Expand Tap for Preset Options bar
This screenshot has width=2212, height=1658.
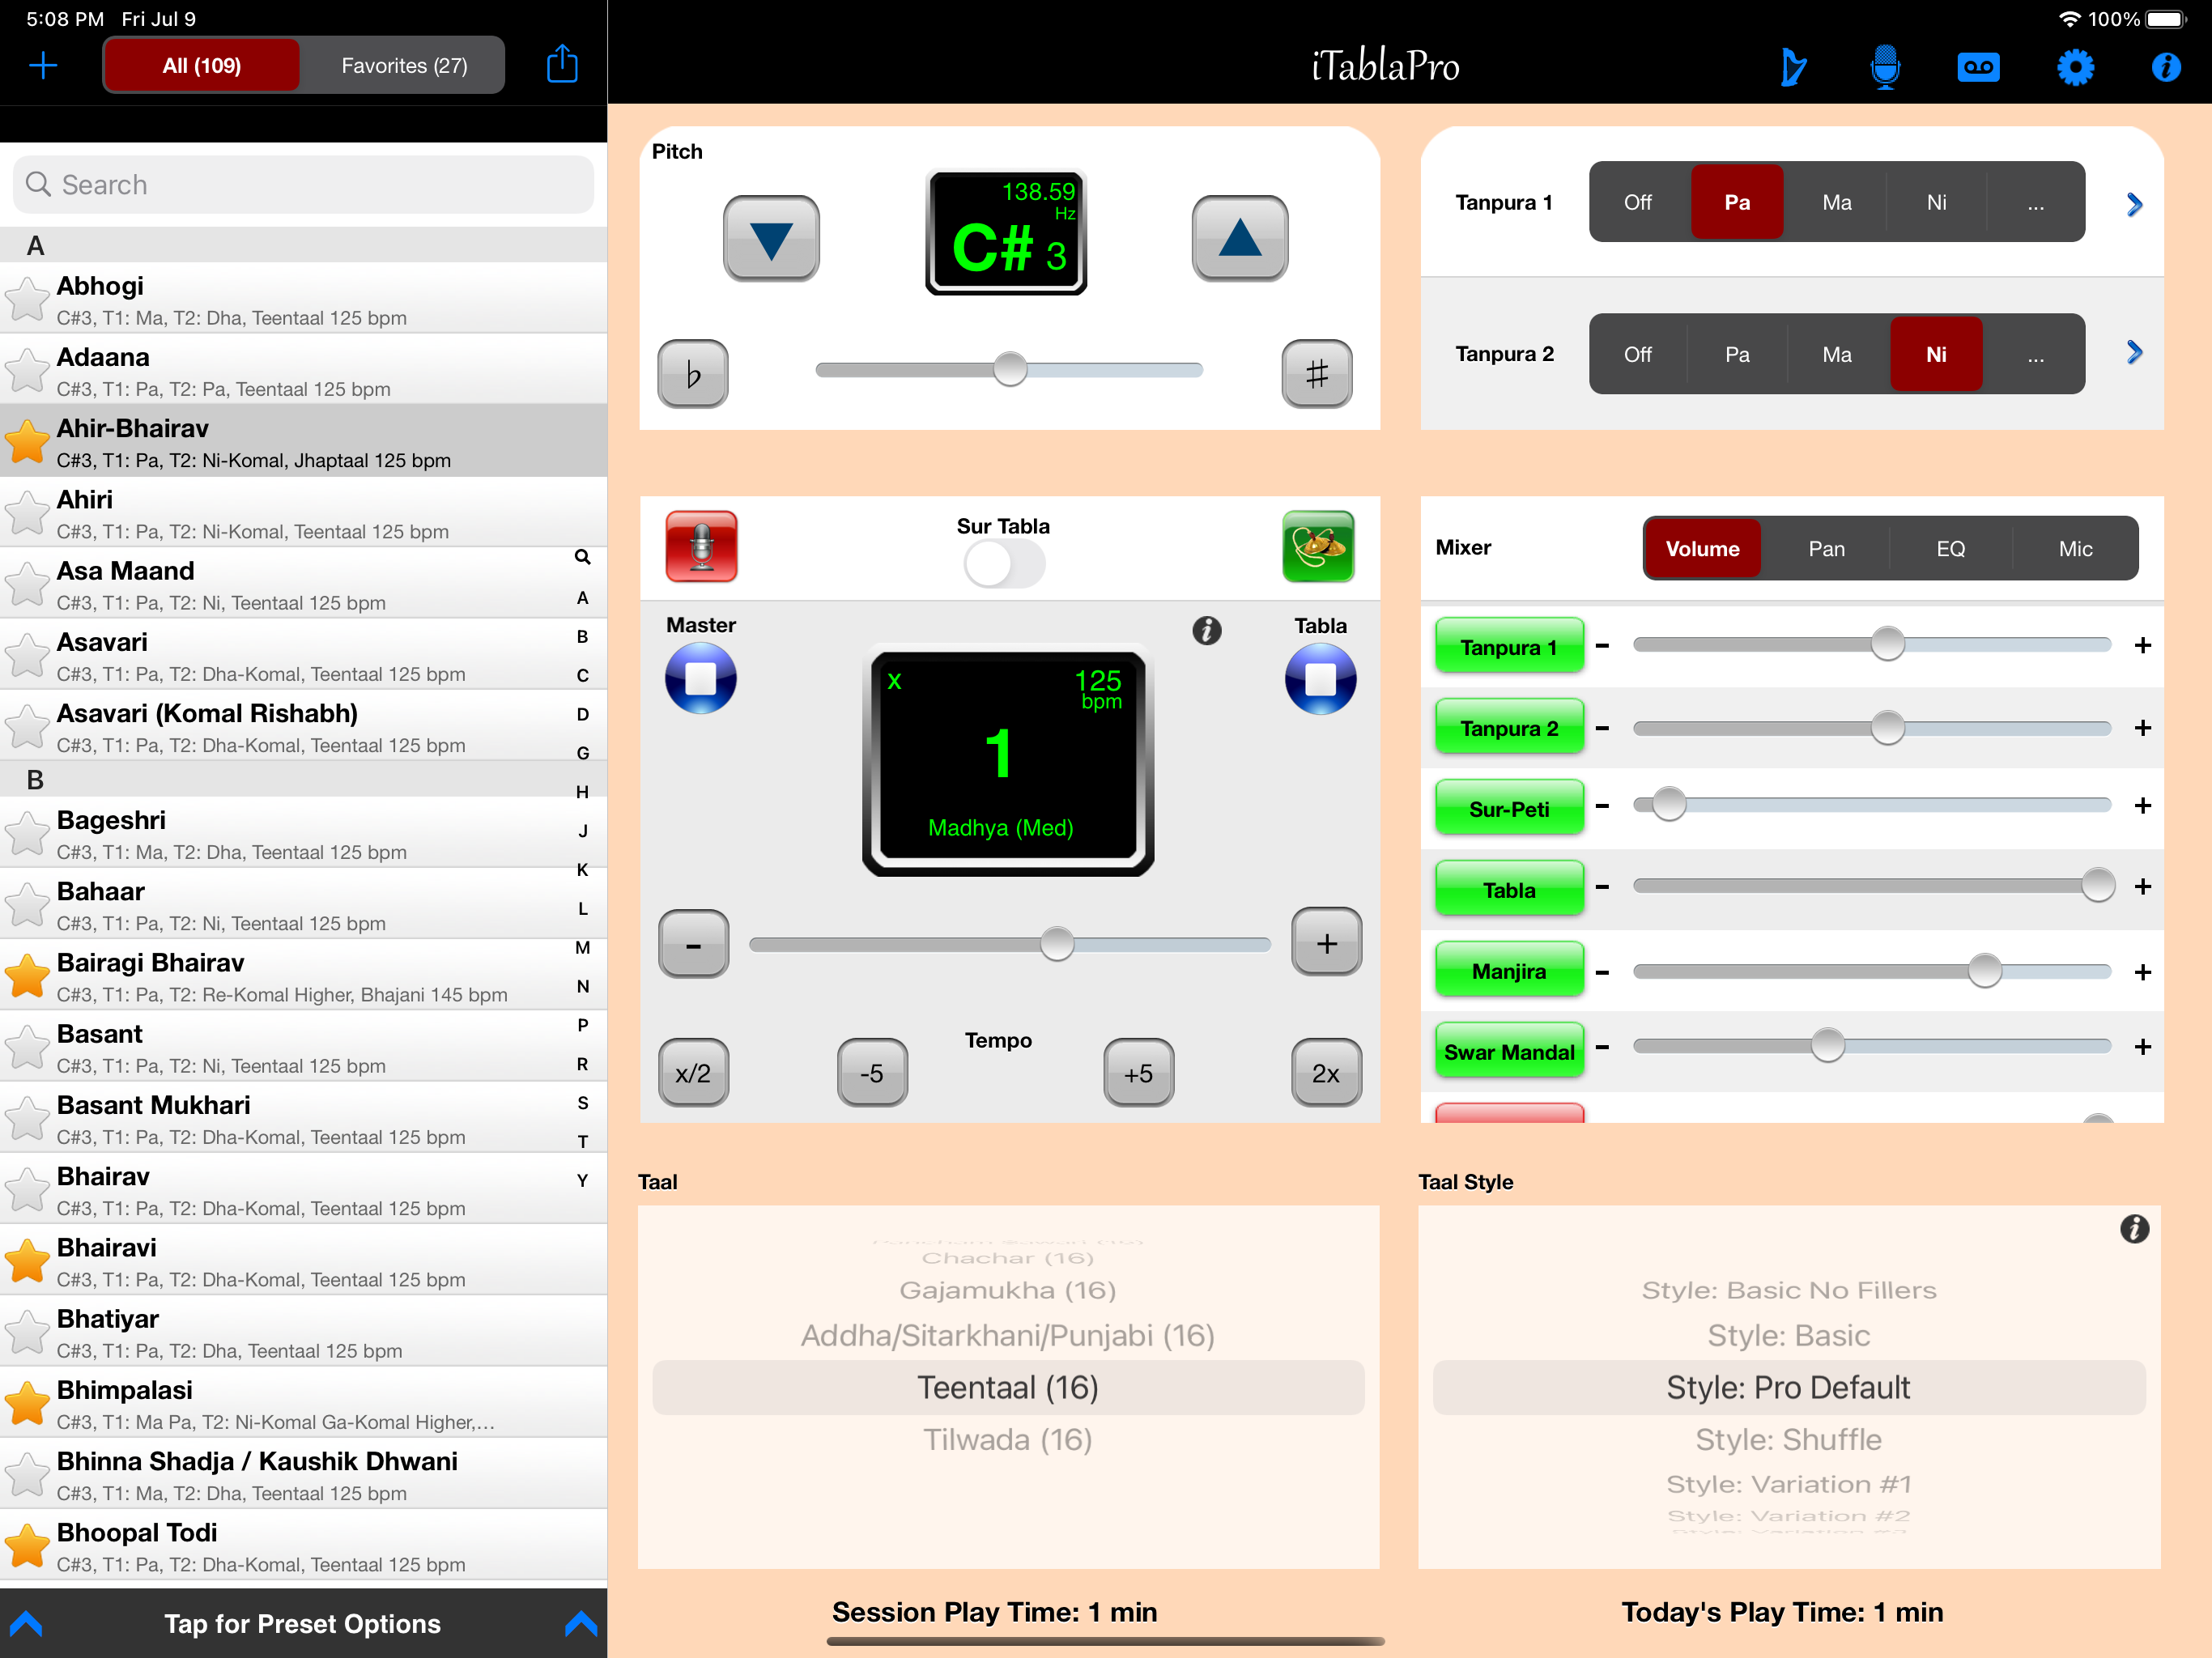point(302,1622)
